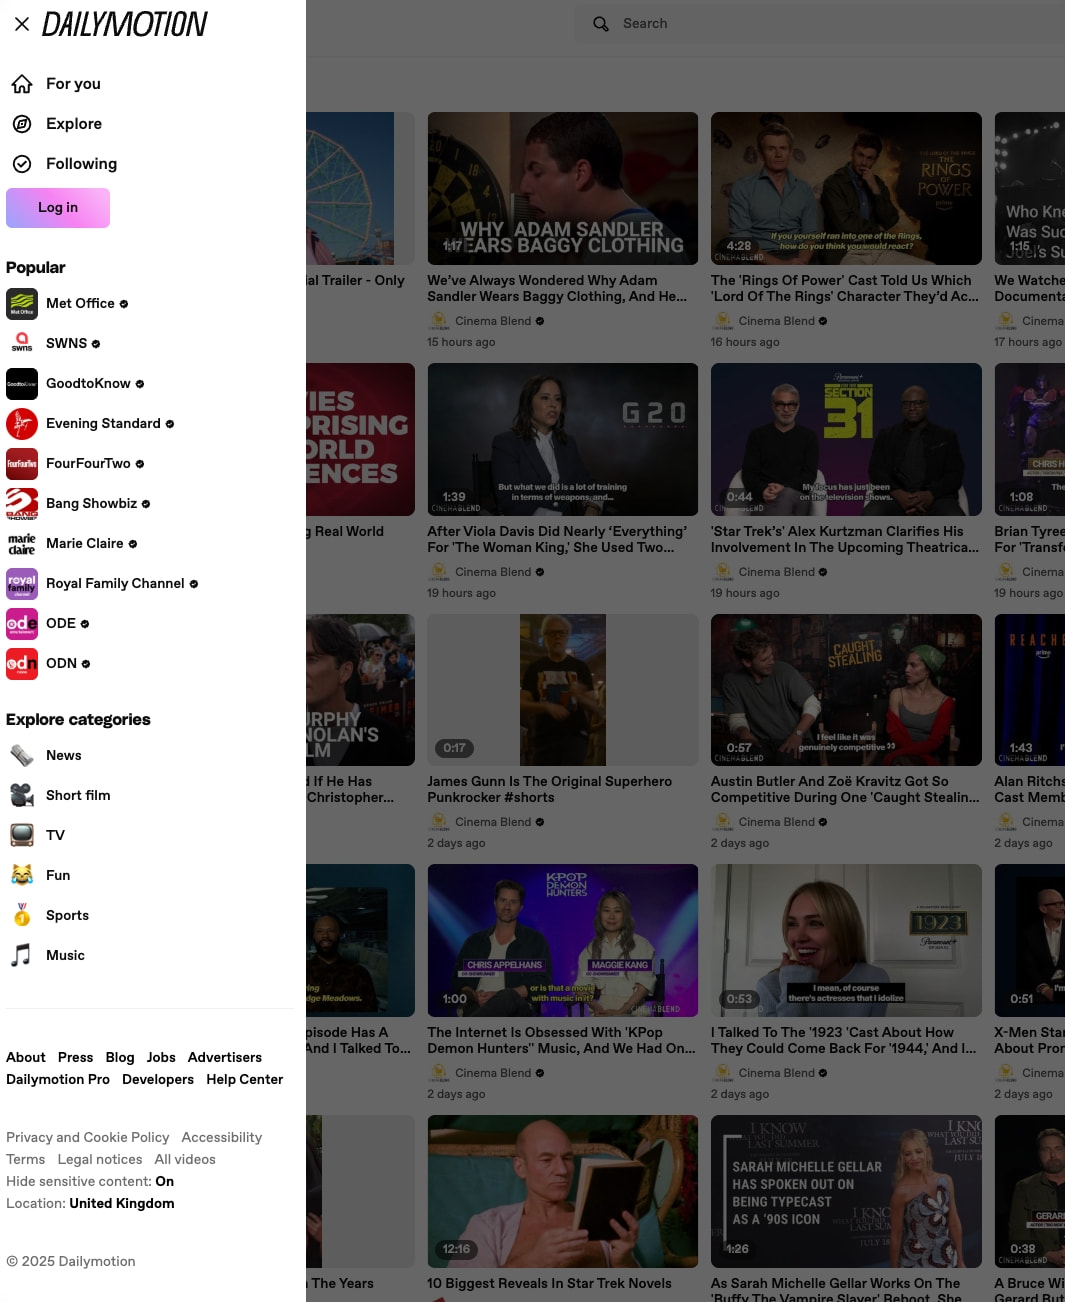Viewport: 1065px width, 1302px height.
Task: Open the Music category label
Action: (65, 955)
